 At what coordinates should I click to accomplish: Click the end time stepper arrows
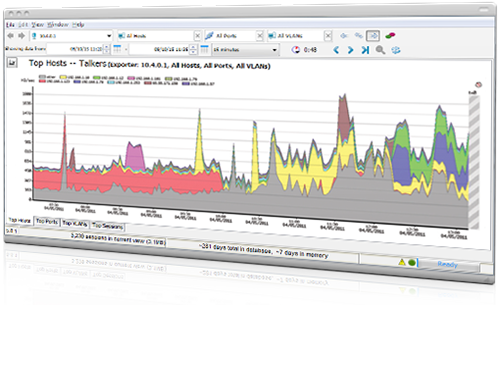coord(193,49)
